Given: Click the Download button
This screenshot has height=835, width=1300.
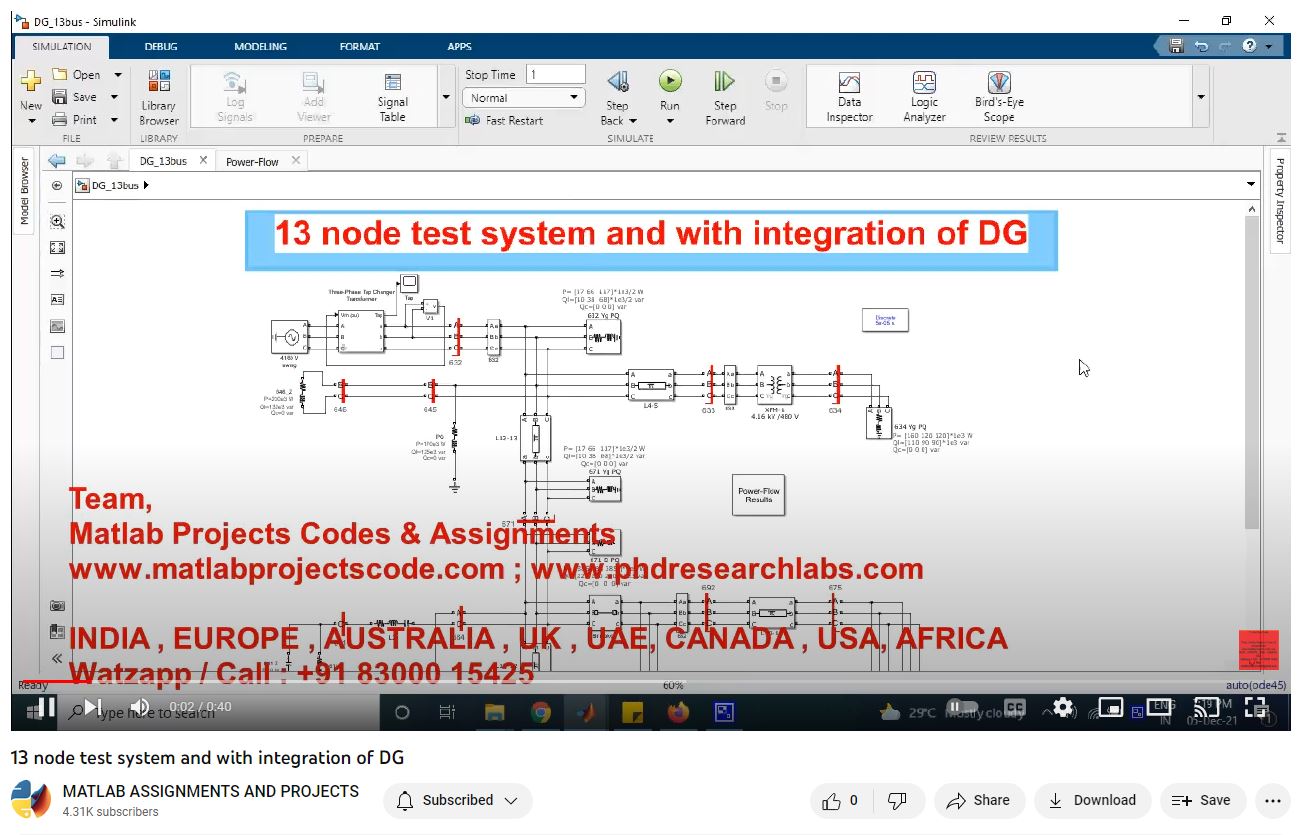Looking at the screenshot, I should coord(1091,800).
